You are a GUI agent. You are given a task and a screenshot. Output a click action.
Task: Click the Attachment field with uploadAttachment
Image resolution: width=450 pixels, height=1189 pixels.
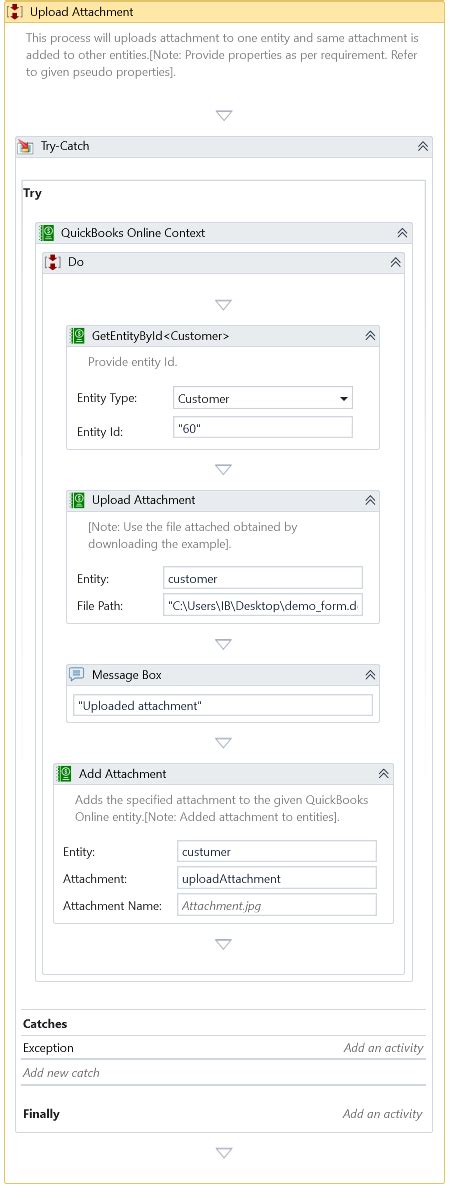(x=277, y=878)
